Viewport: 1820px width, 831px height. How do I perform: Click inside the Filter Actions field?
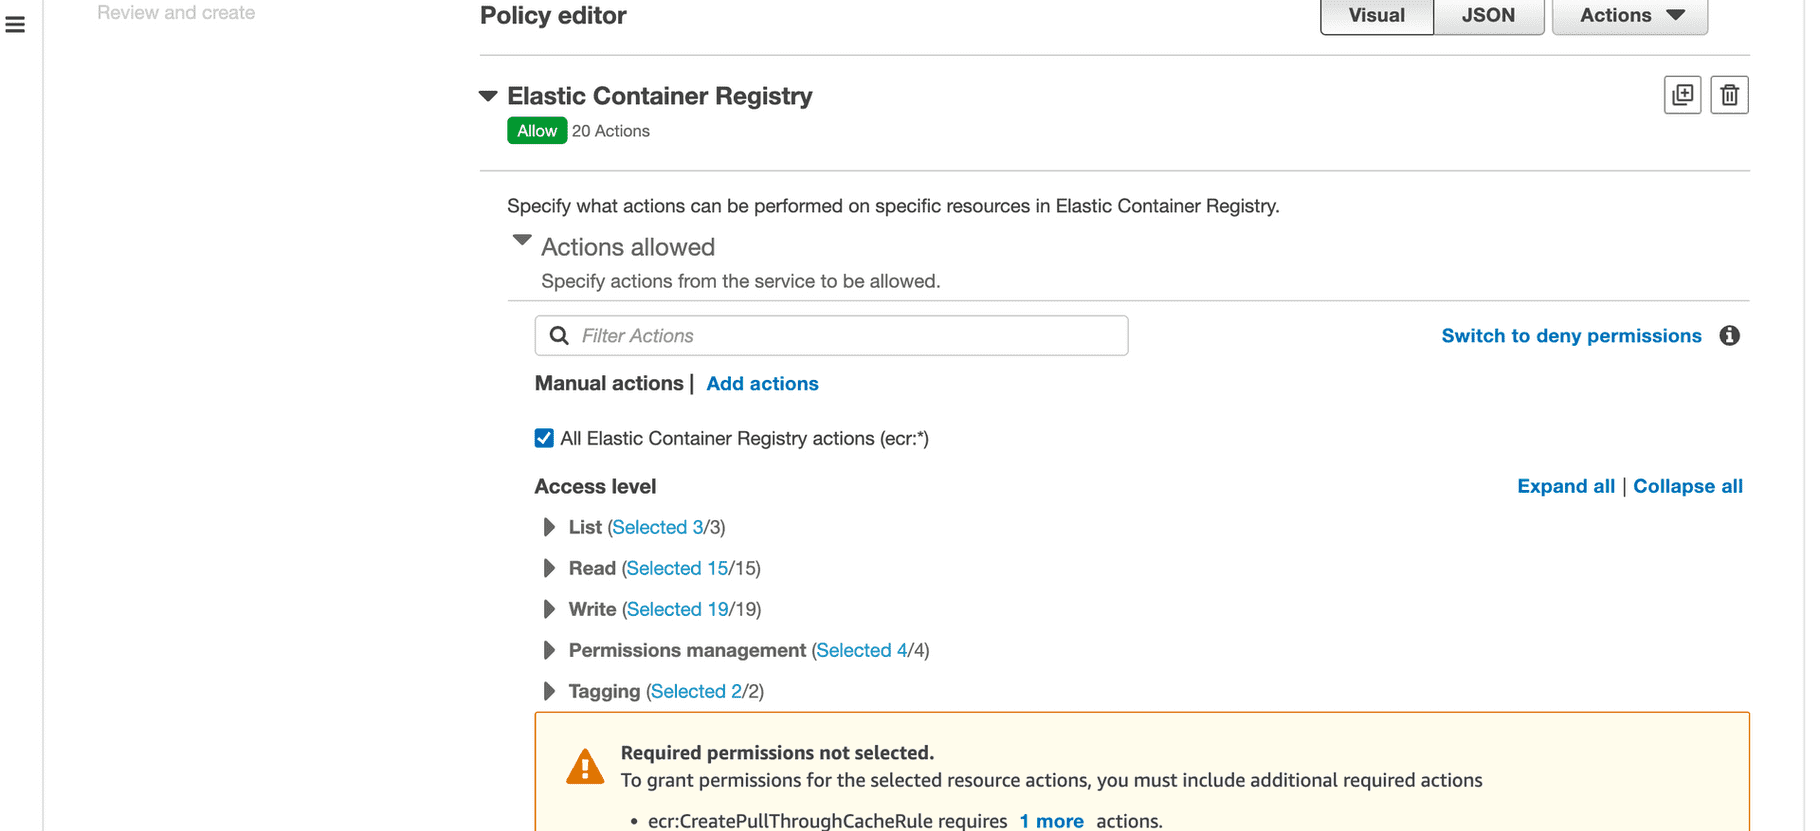[830, 336]
